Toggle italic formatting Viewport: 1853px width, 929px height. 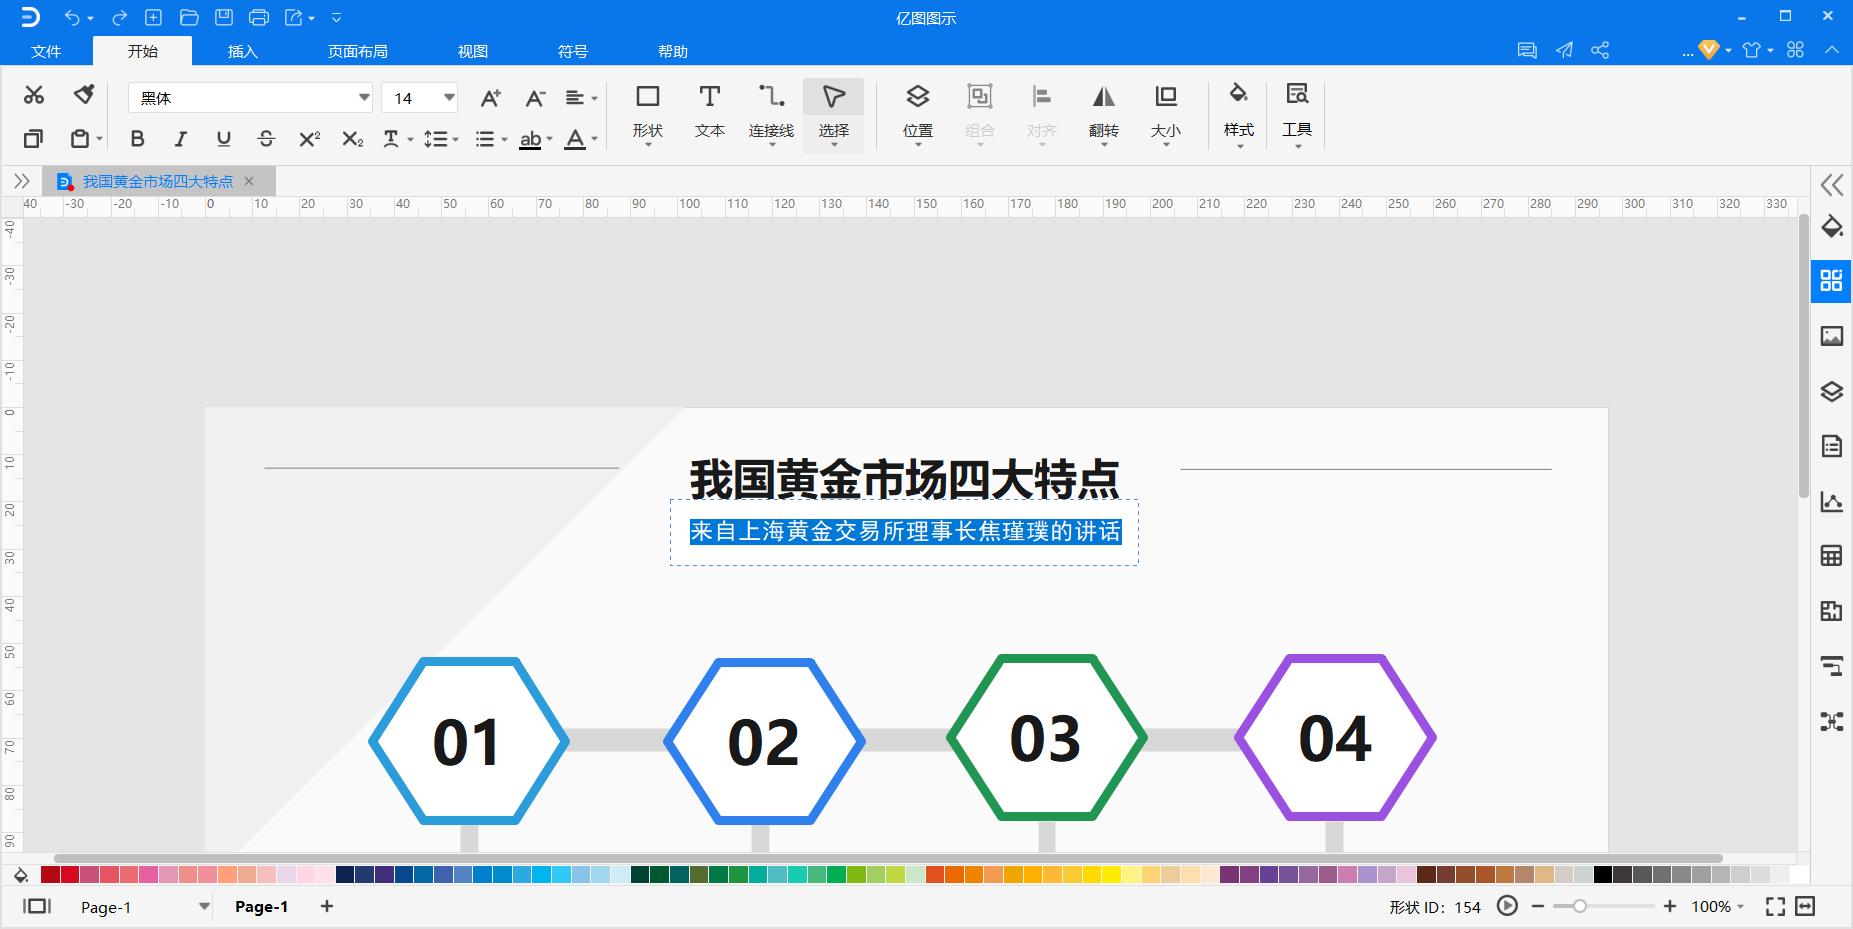(181, 138)
